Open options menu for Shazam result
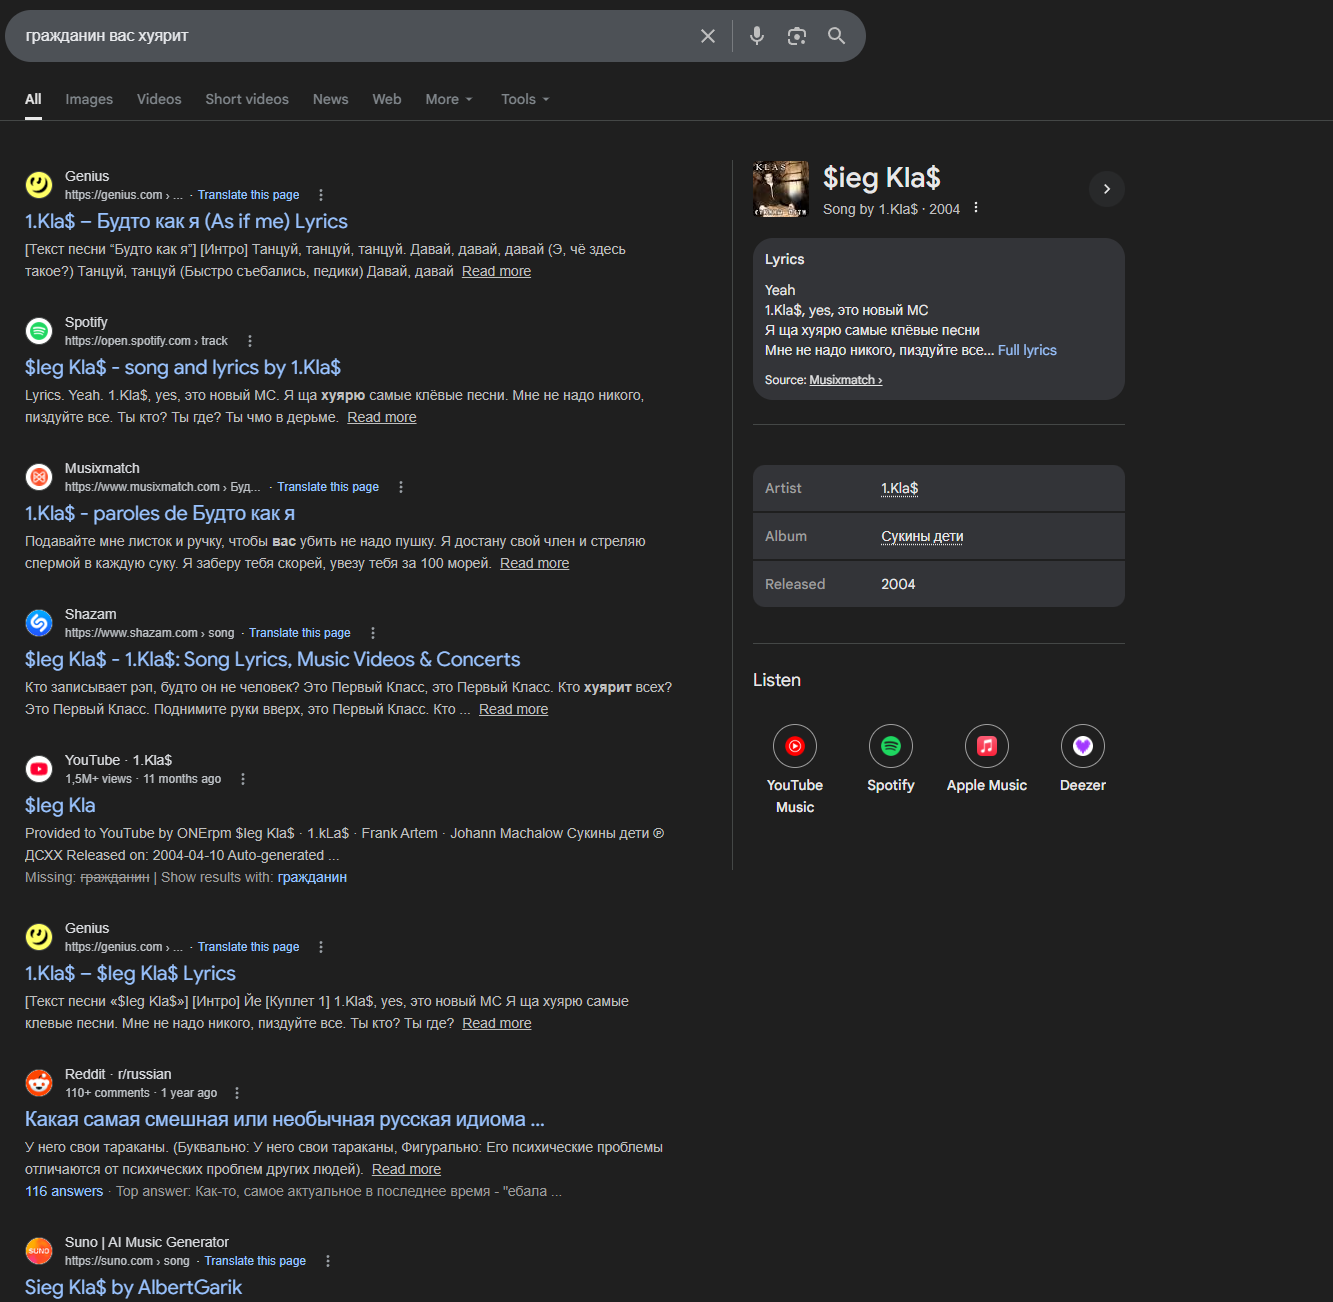Viewport: 1333px width, 1302px height. click(x=373, y=633)
